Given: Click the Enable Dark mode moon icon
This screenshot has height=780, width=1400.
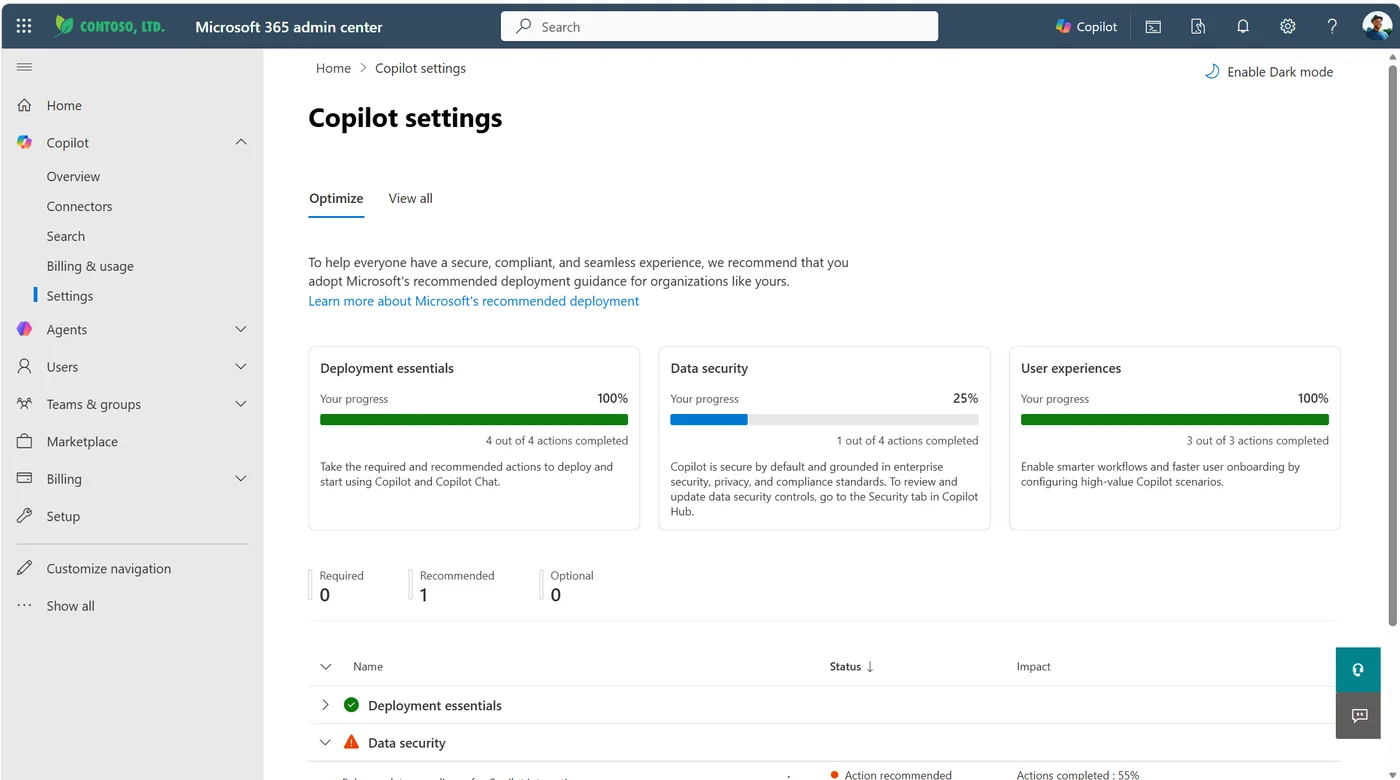Looking at the screenshot, I should click(1212, 72).
